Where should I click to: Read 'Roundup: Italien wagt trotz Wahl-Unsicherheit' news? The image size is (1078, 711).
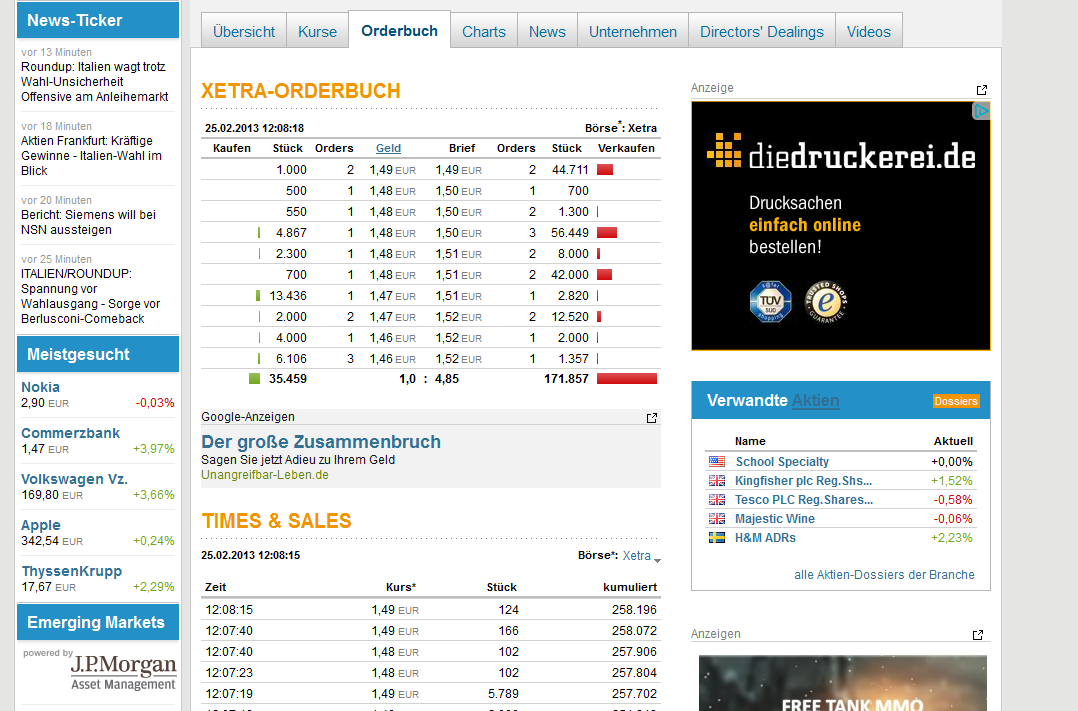(x=95, y=82)
